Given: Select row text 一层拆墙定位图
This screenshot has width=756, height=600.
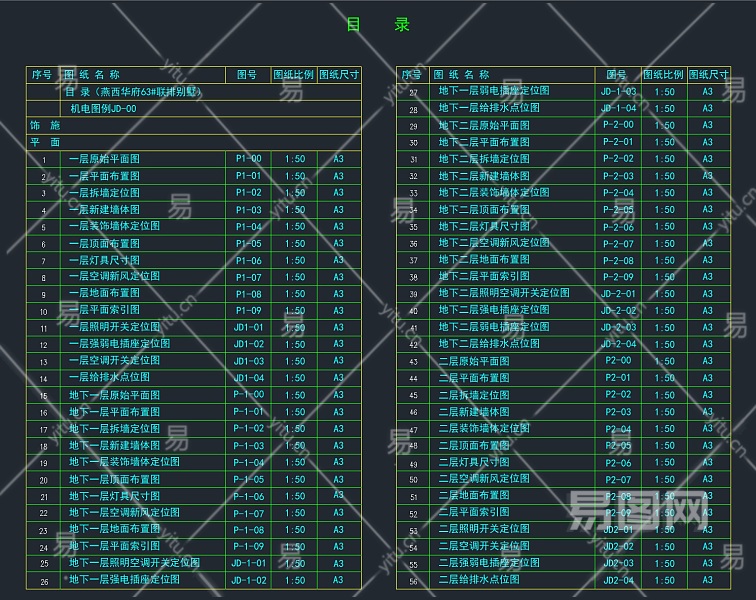Looking at the screenshot, I should pos(104,193).
